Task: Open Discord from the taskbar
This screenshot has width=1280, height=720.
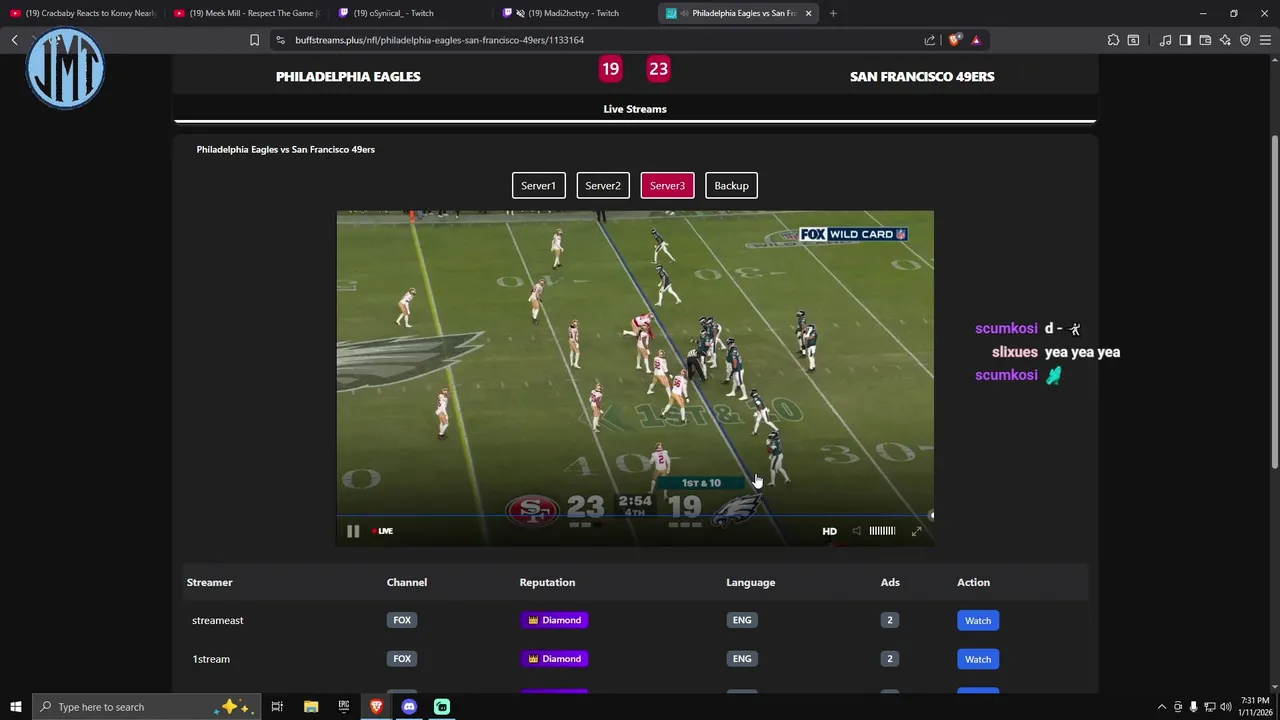Action: [409, 707]
